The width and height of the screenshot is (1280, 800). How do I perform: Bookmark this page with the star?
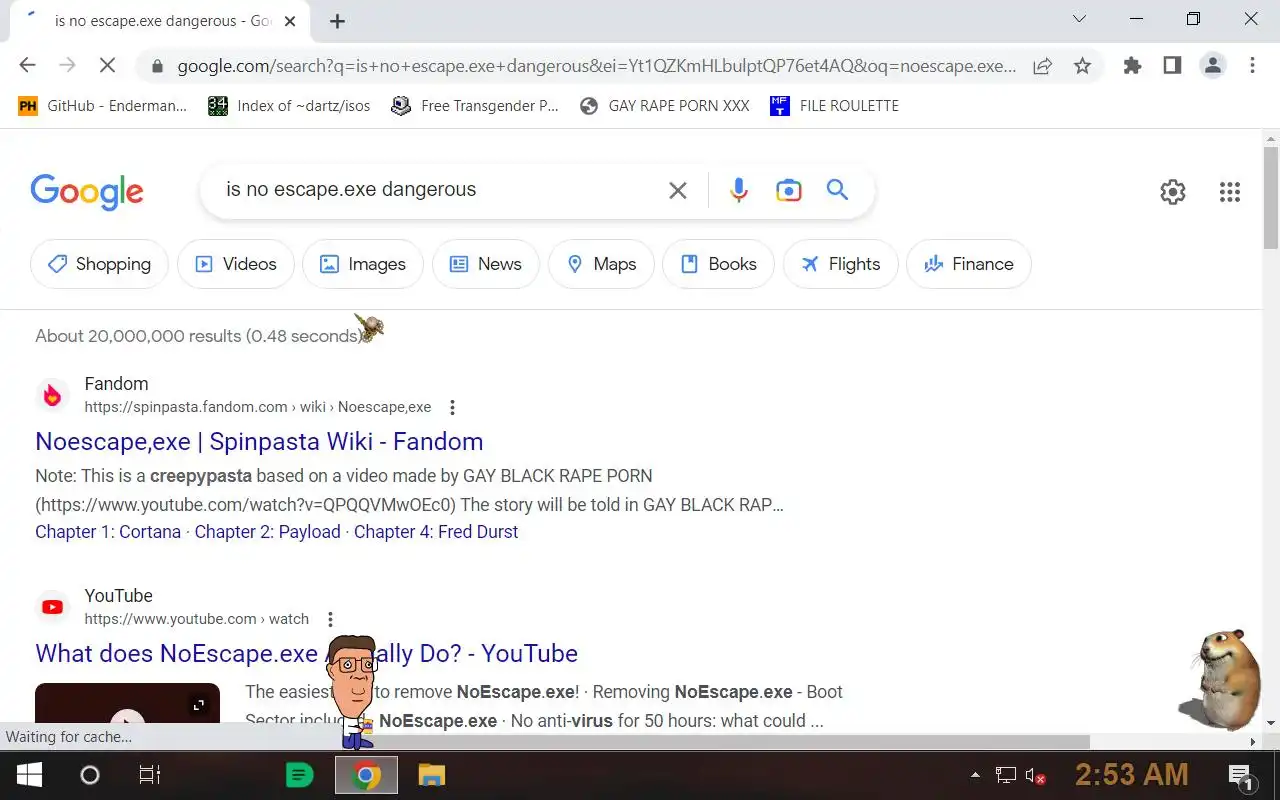coord(1082,66)
